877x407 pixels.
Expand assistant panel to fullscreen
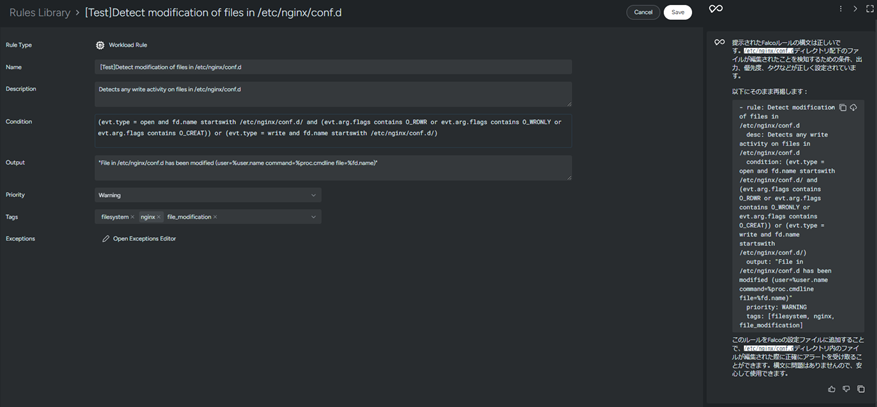(x=869, y=9)
